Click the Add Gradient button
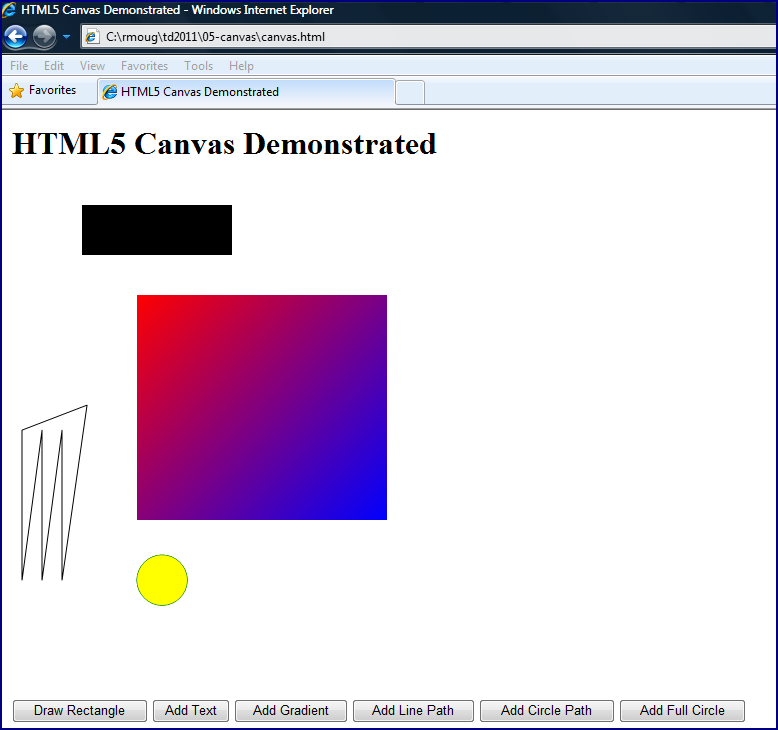778x730 pixels. pos(291,711)
